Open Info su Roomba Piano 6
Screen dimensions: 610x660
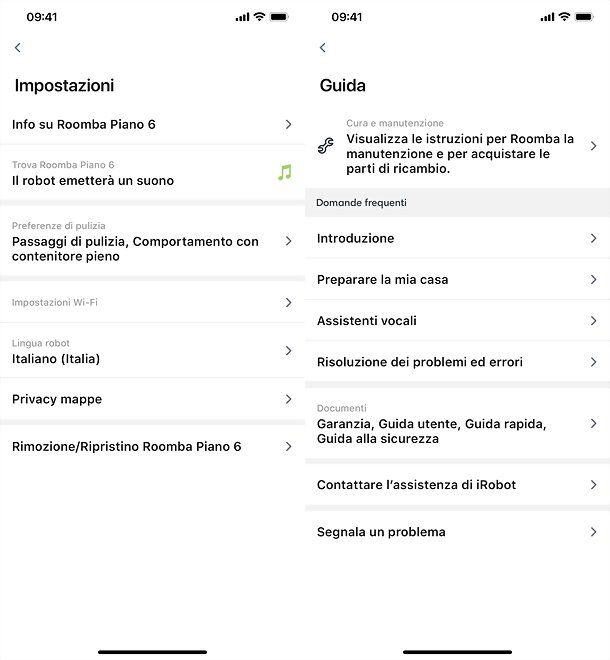(150, 124)
